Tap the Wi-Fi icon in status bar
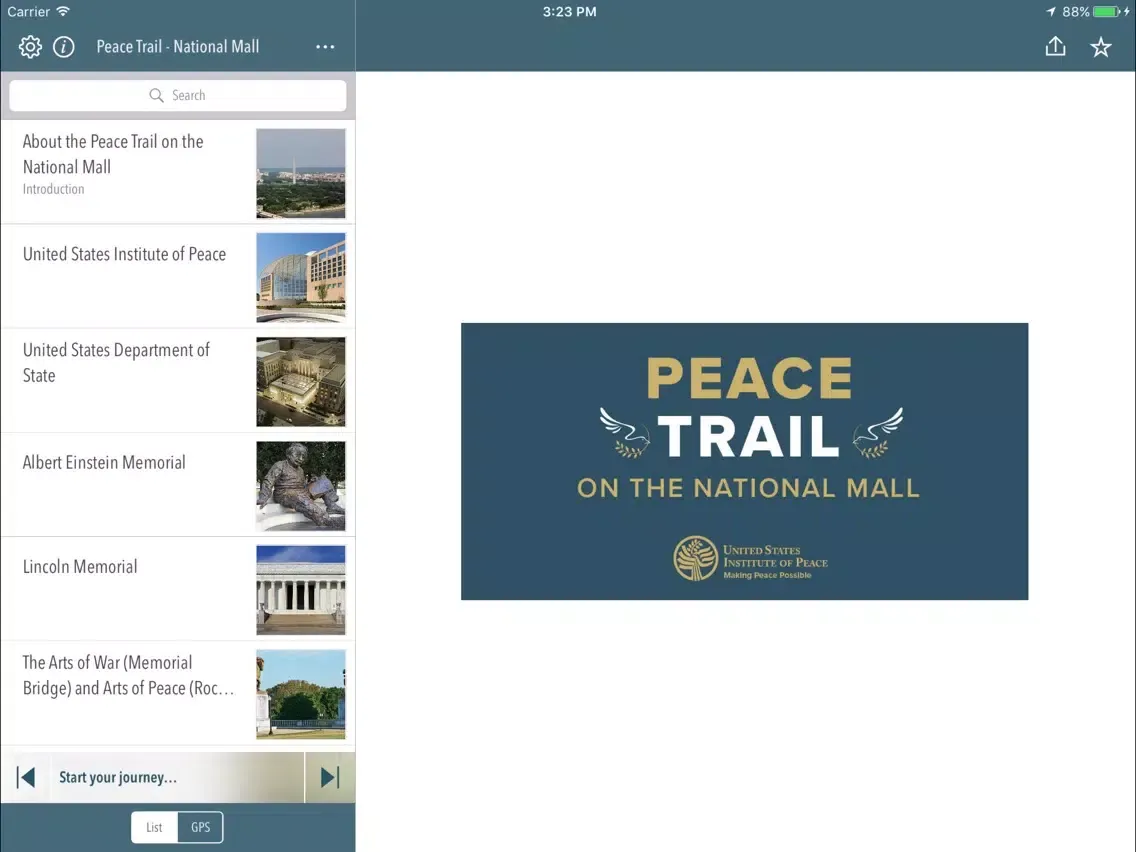 [x=63, y=12]
